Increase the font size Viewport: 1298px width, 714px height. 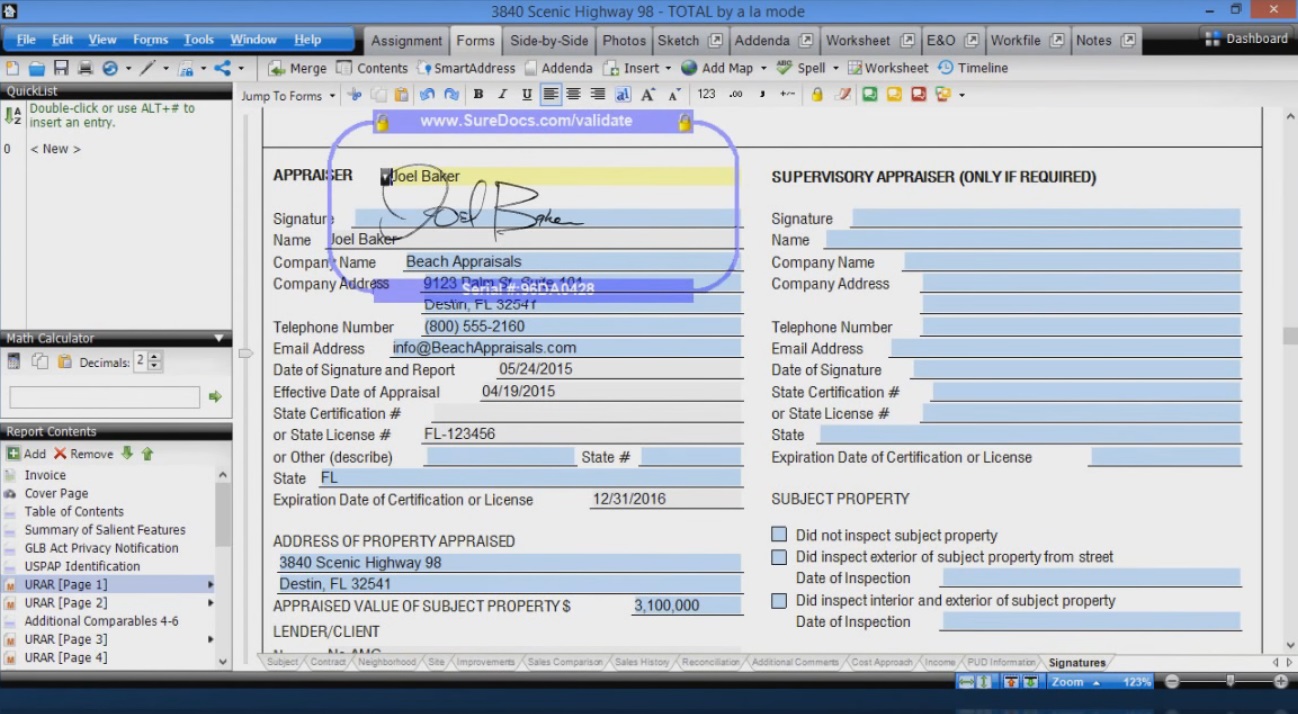647,95
